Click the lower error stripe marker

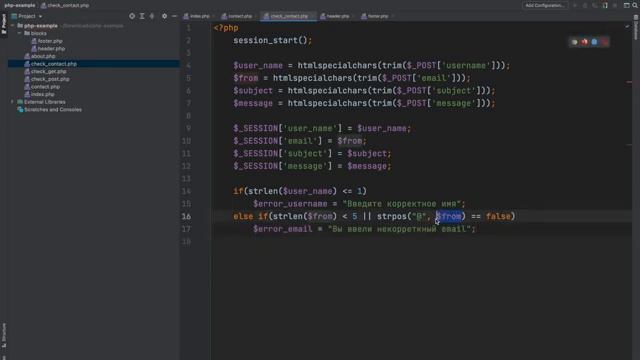click(629, 144)
